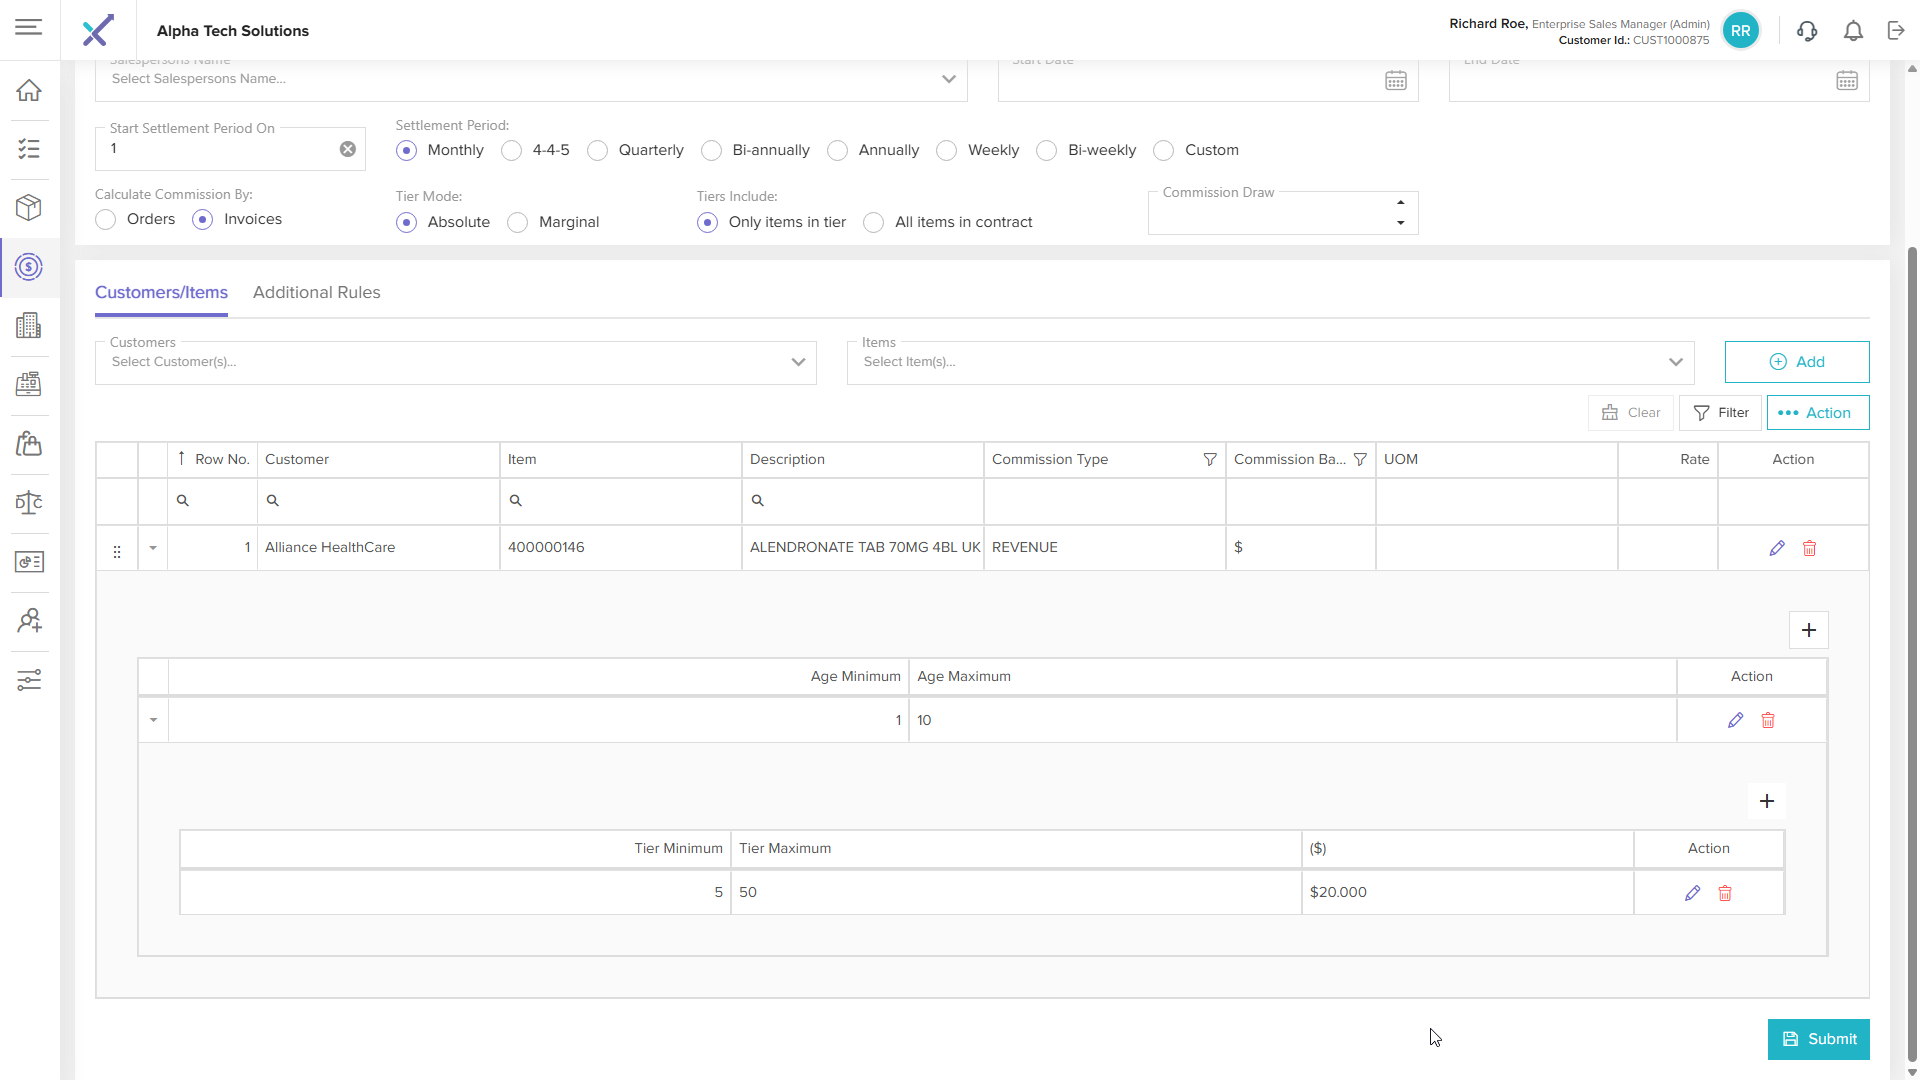The height and width of the screenshot is (1080, 1920).
Task: Select the Quarterly settlement period
Action: (x=598, y=151)
